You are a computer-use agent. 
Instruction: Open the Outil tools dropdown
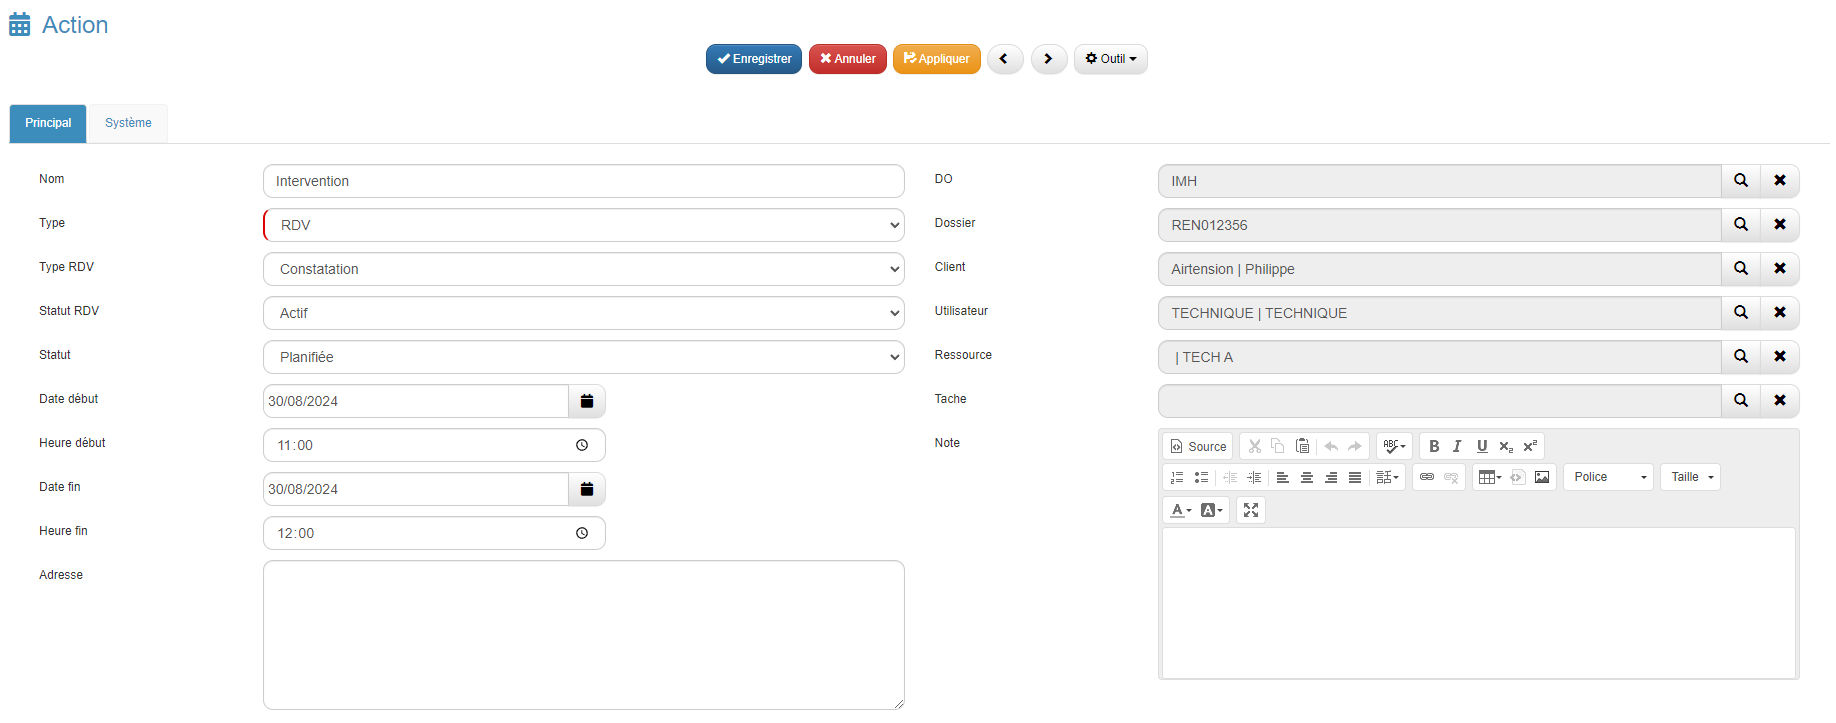point(1110,59)
